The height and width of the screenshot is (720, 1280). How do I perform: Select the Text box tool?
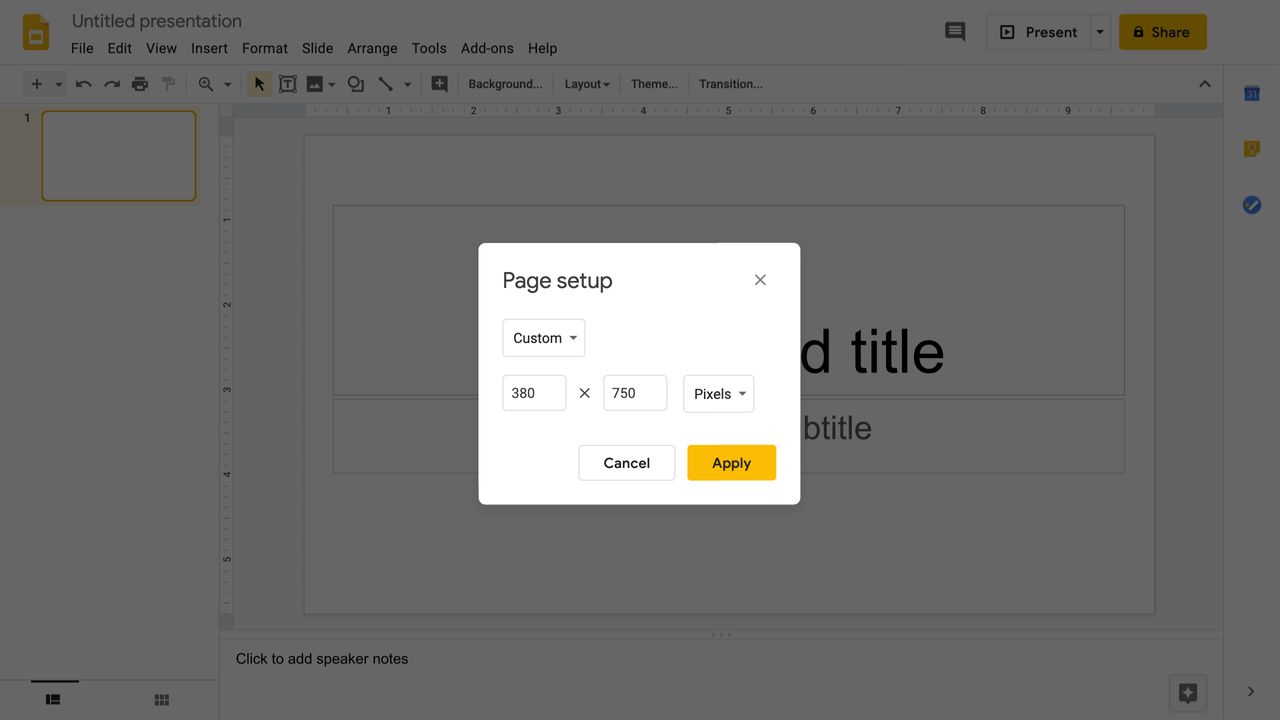coord(288,84)
